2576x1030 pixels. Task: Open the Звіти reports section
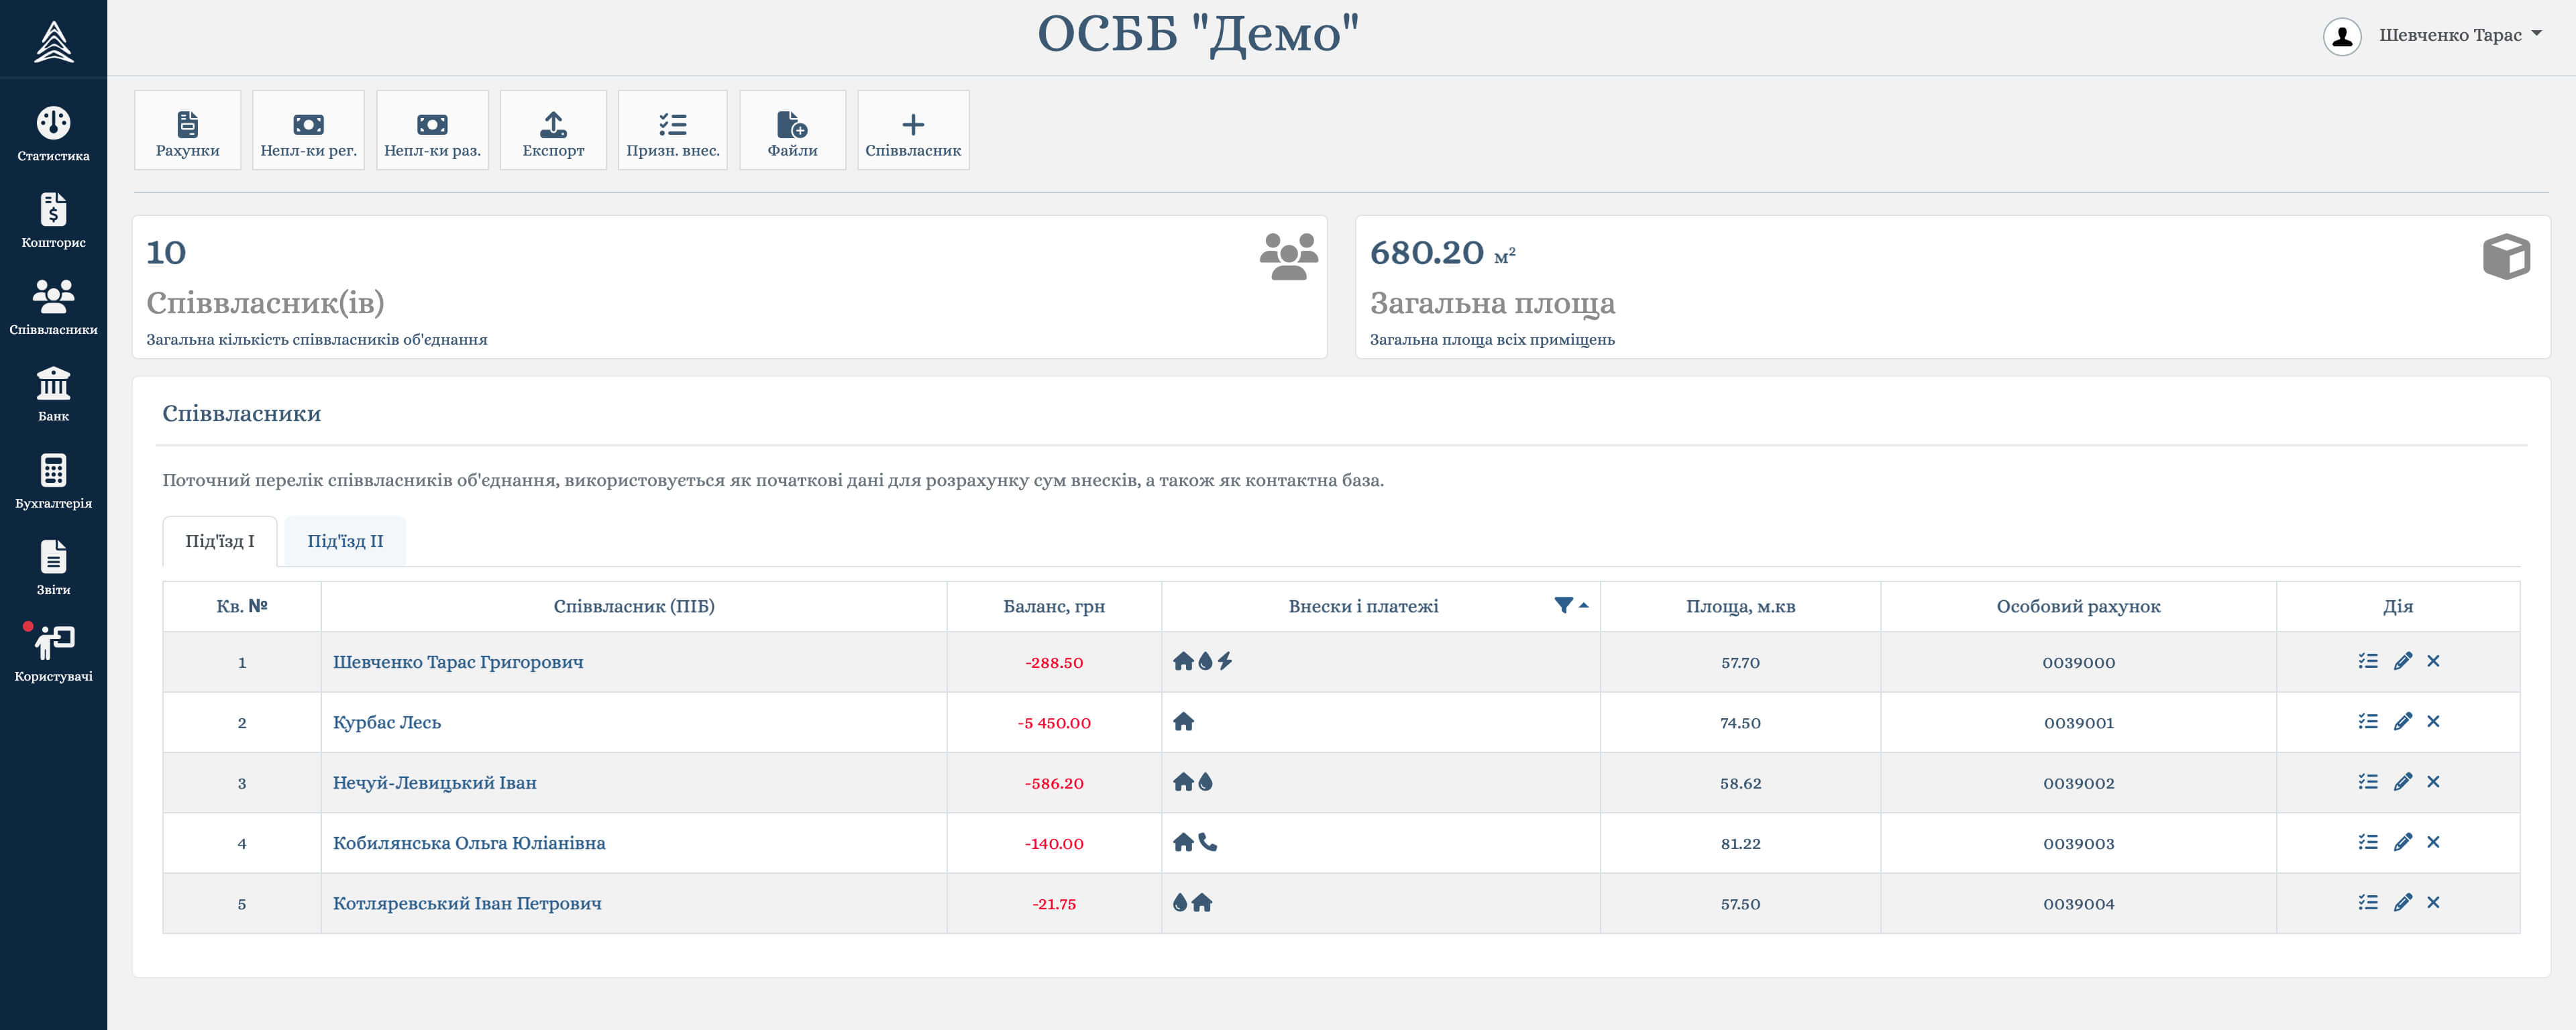(x=53, y=568)
